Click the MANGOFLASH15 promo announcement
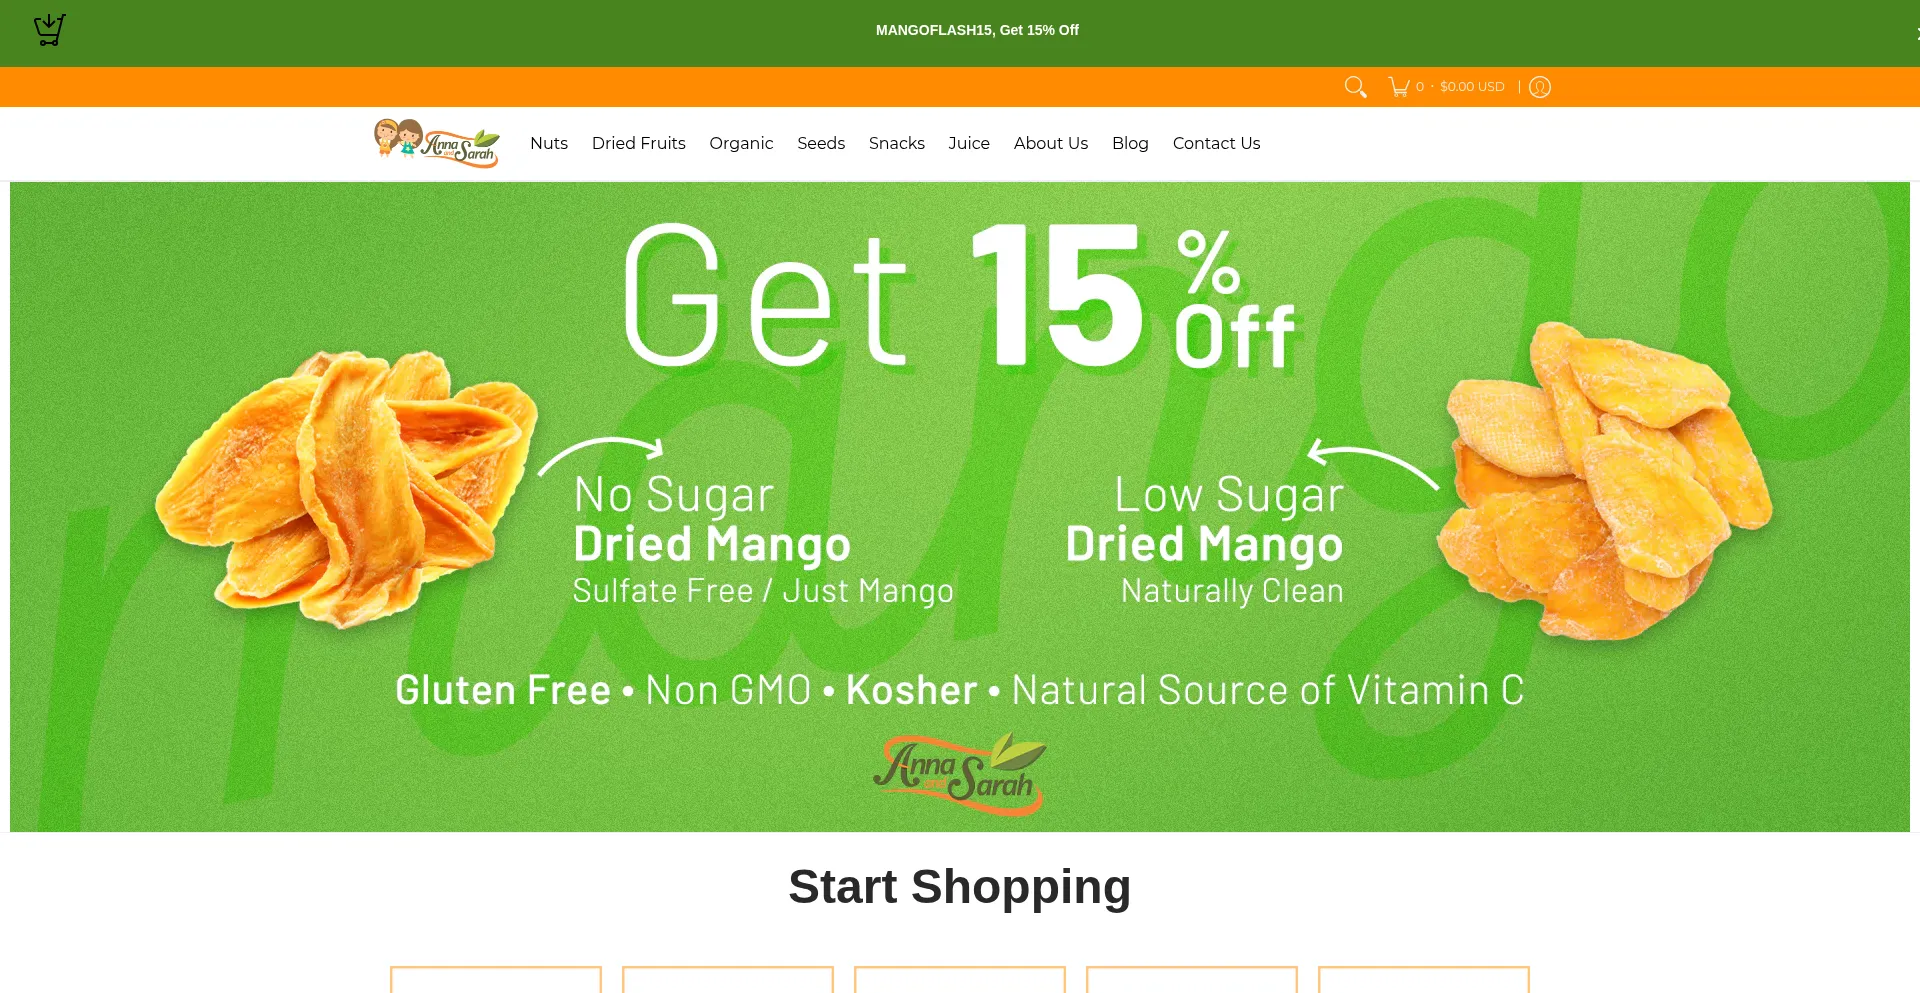Image resolution: width=1920 pixels, height=993 pixels. tap(977, 30)
